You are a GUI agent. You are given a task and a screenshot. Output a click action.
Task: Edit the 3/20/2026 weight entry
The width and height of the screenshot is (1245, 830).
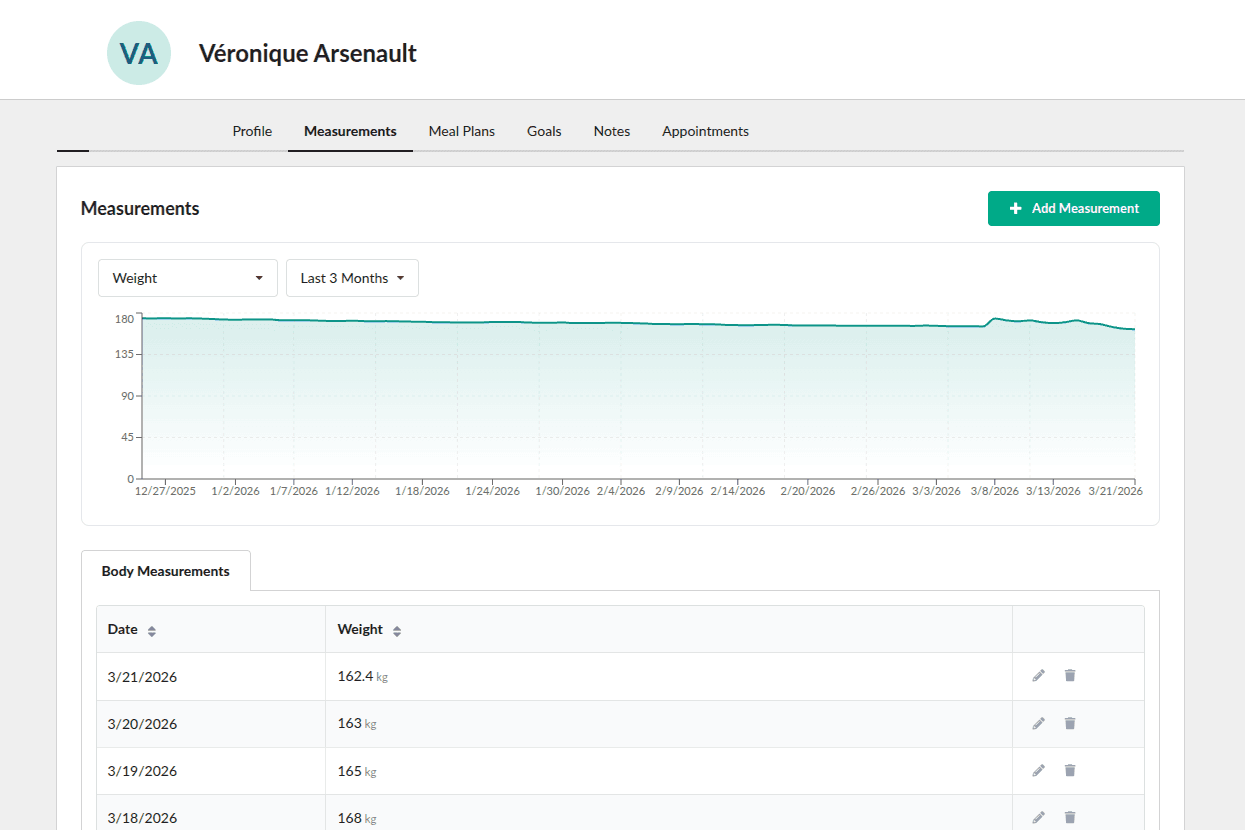[1038, 723]
